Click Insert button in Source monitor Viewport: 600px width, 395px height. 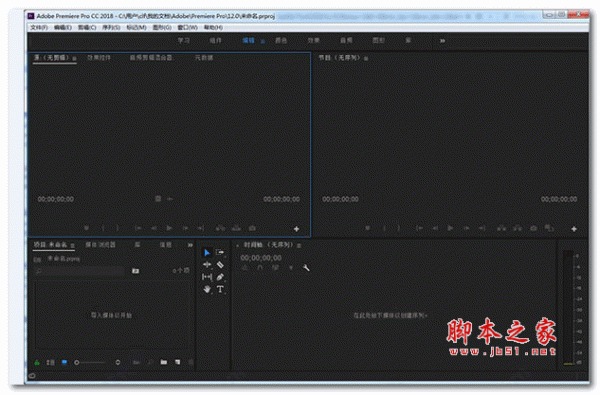pyautogui.click(x=220, y=228)
